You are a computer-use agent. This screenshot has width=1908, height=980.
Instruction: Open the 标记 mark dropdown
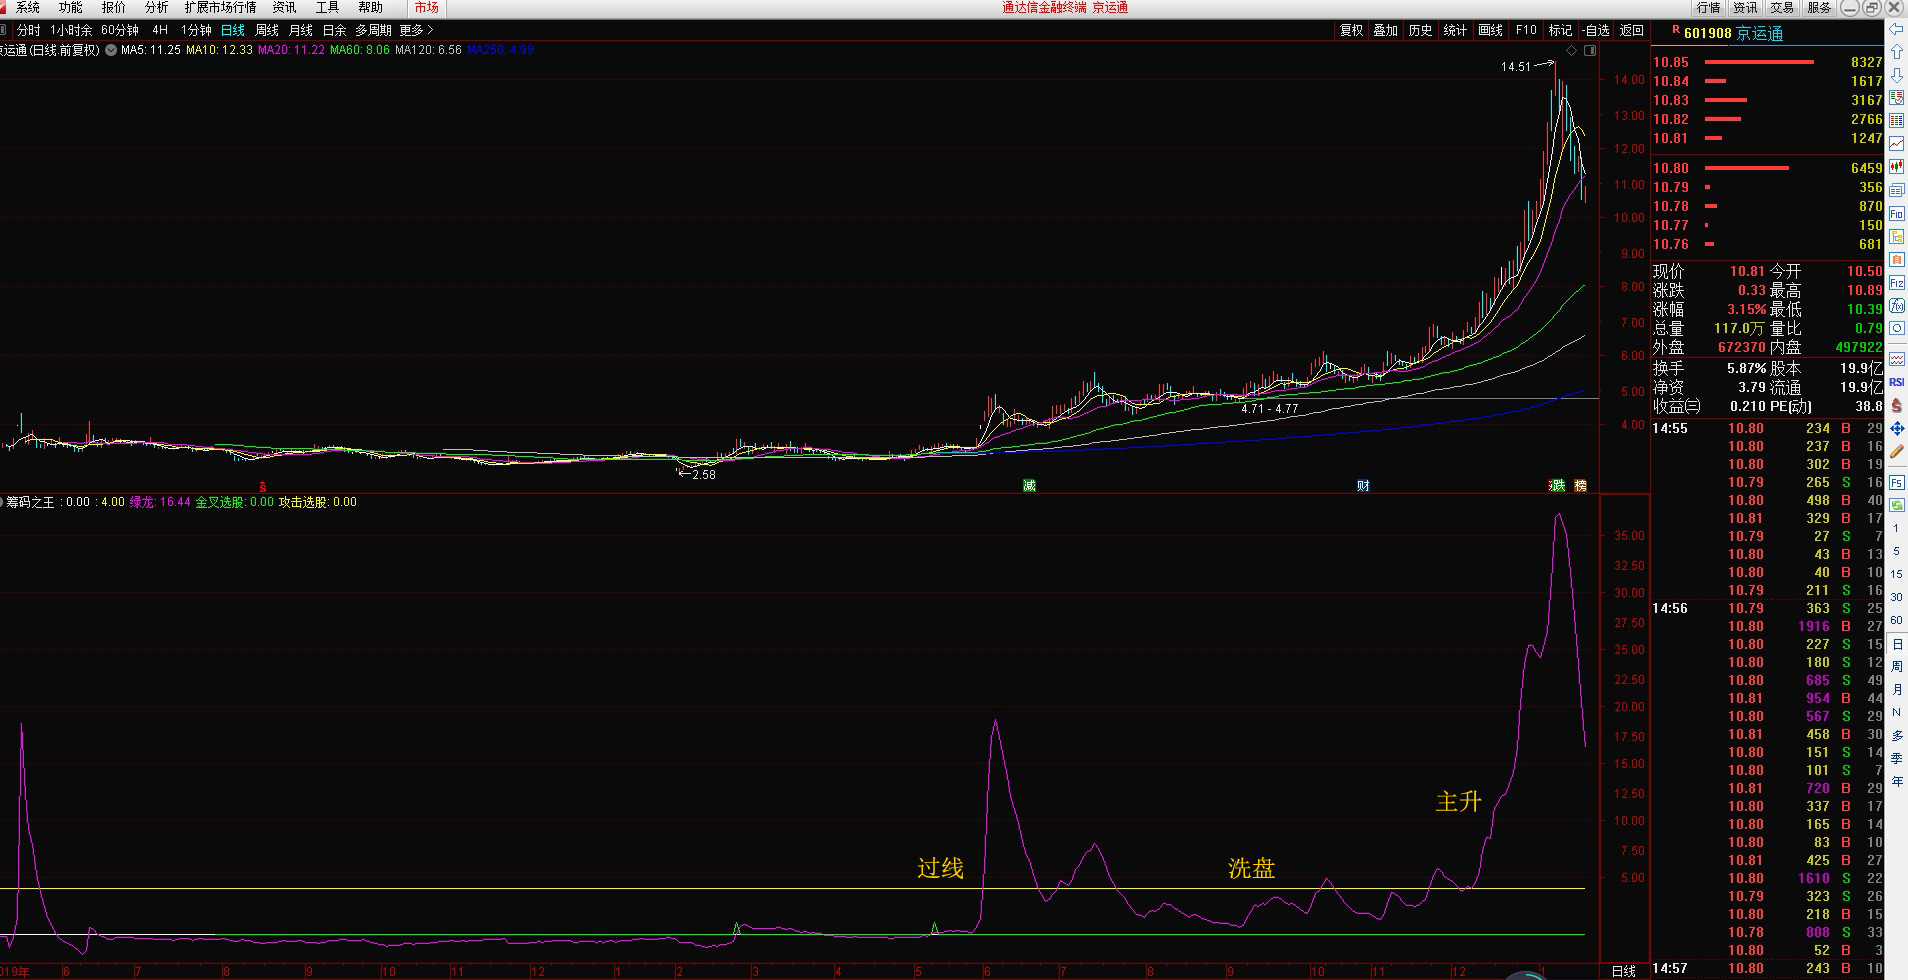click(x=1560, y=30)
